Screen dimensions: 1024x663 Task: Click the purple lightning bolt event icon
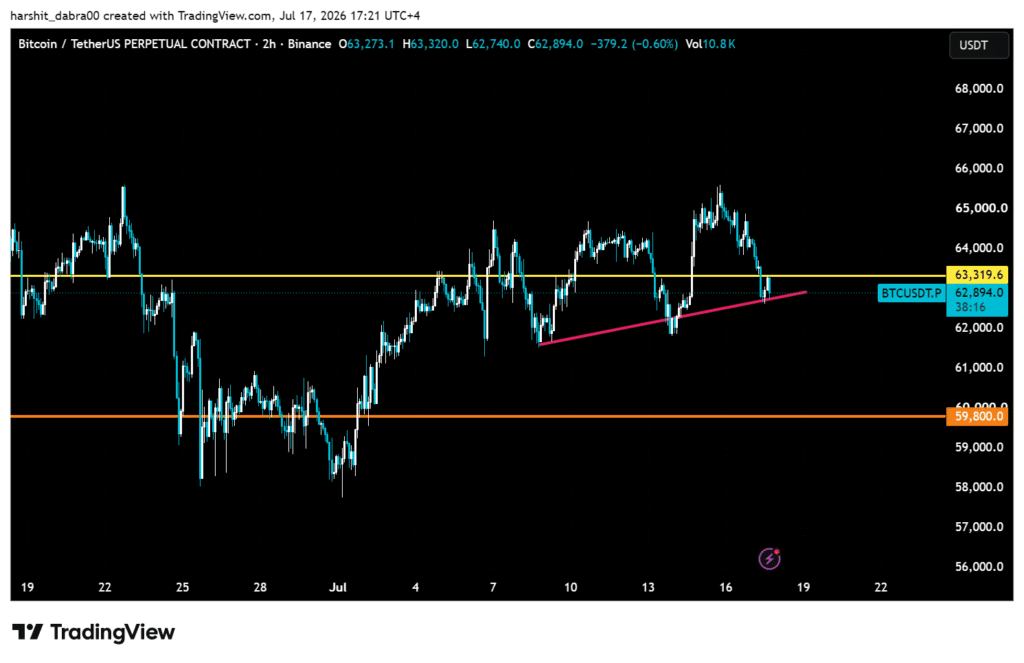[x=769, y=558]
